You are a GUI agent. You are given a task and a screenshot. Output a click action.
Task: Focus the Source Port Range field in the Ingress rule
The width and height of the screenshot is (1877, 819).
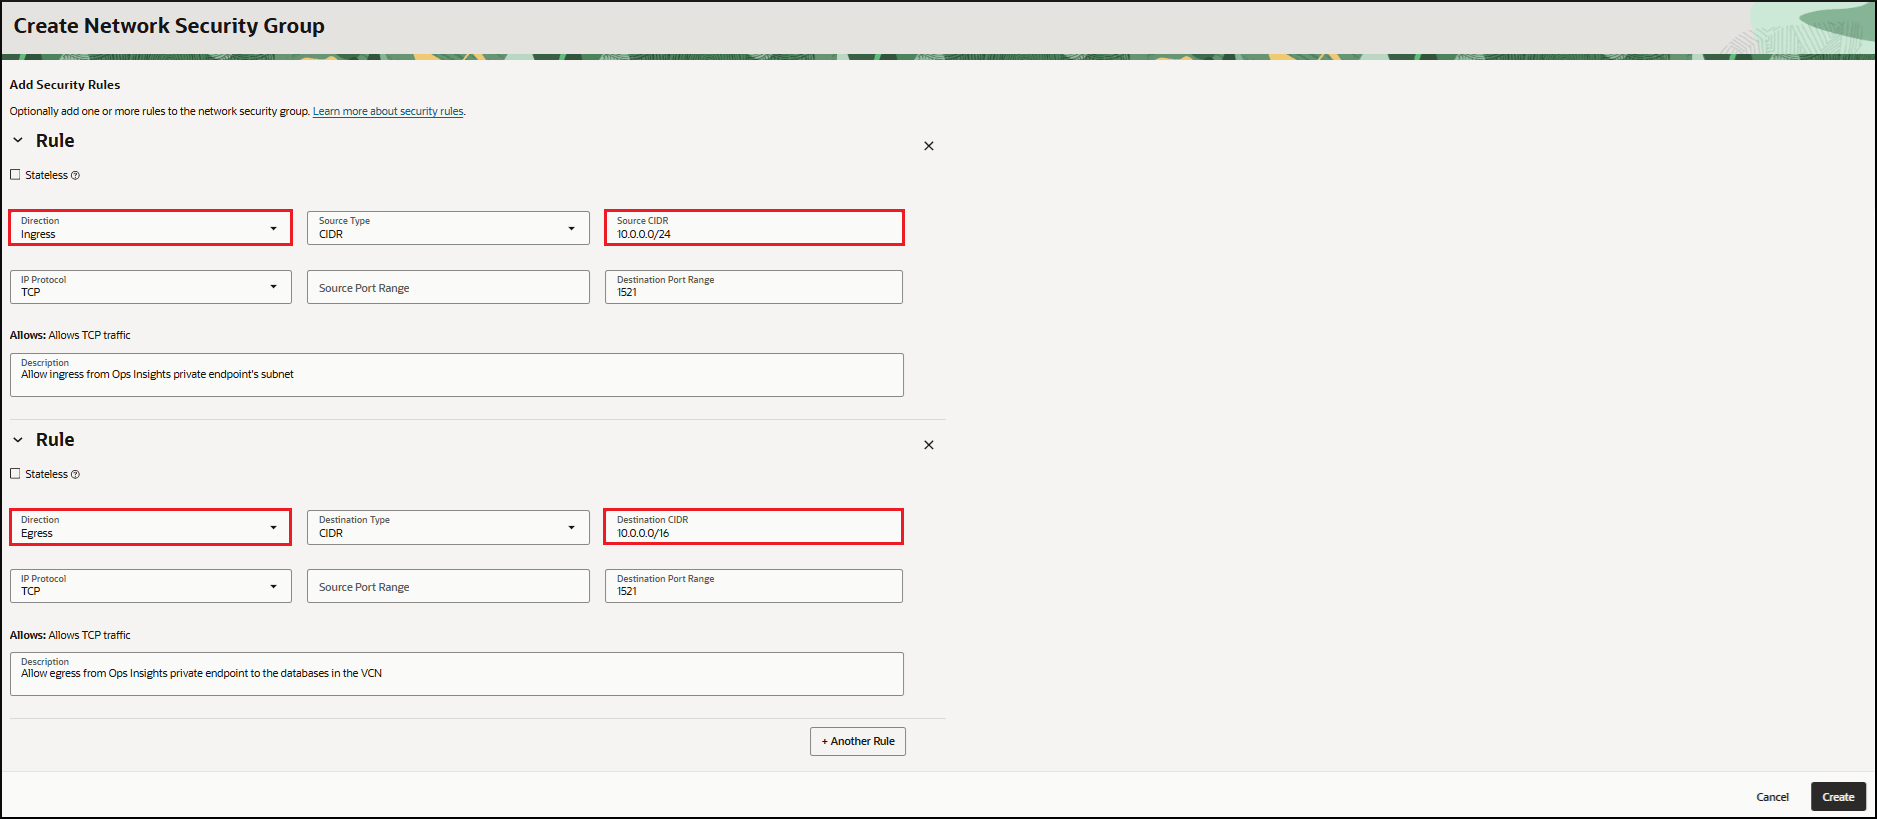pos(448,287)
